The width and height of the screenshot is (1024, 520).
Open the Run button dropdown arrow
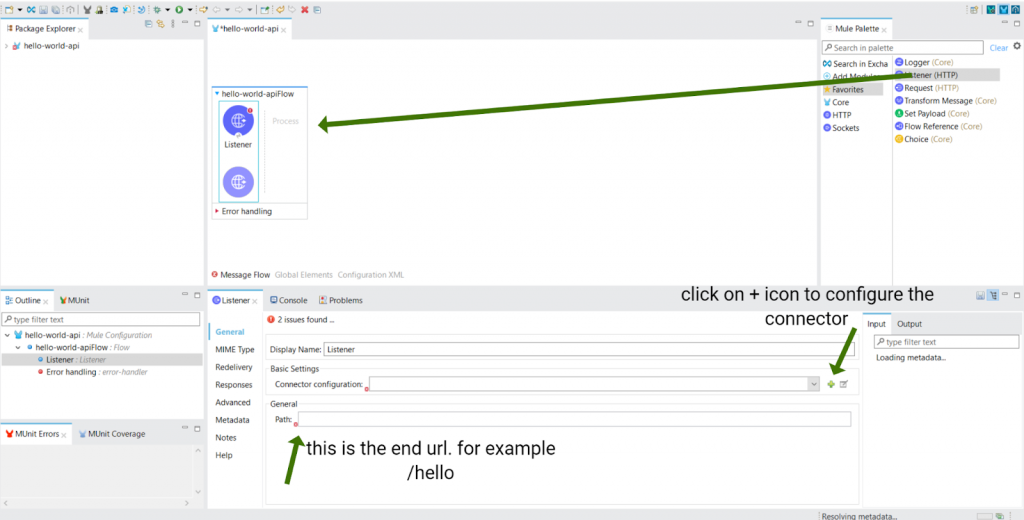point(190,10)
